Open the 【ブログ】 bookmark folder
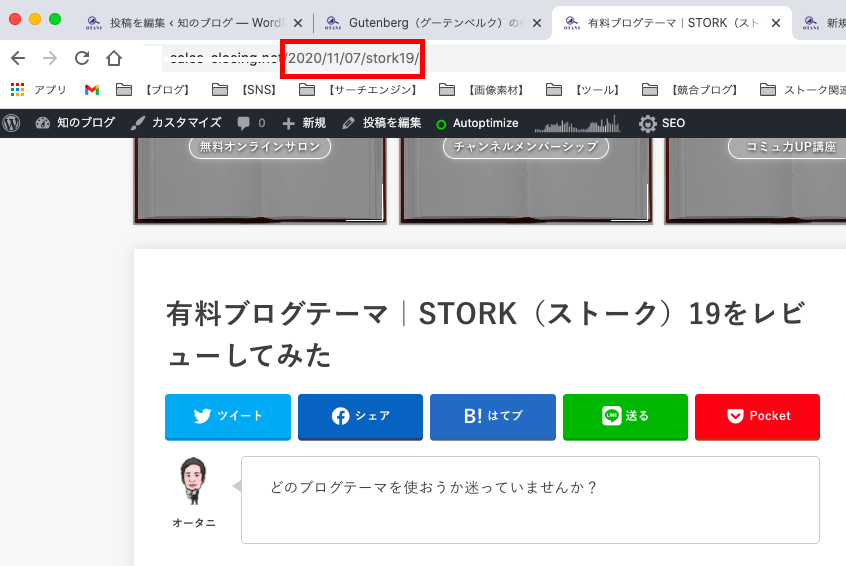 (153, 90)
